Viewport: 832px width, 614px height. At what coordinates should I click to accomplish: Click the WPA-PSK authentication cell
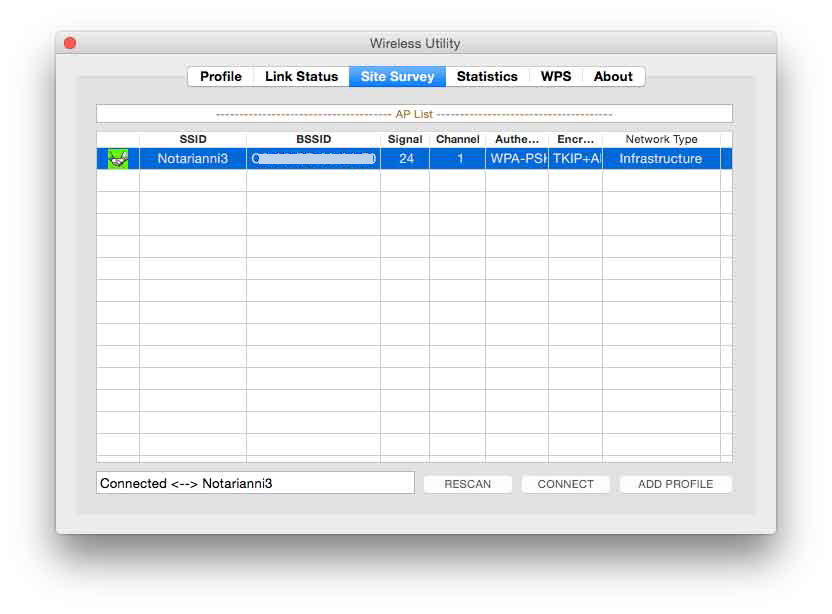pyautogui.click(x=517, y=159)
